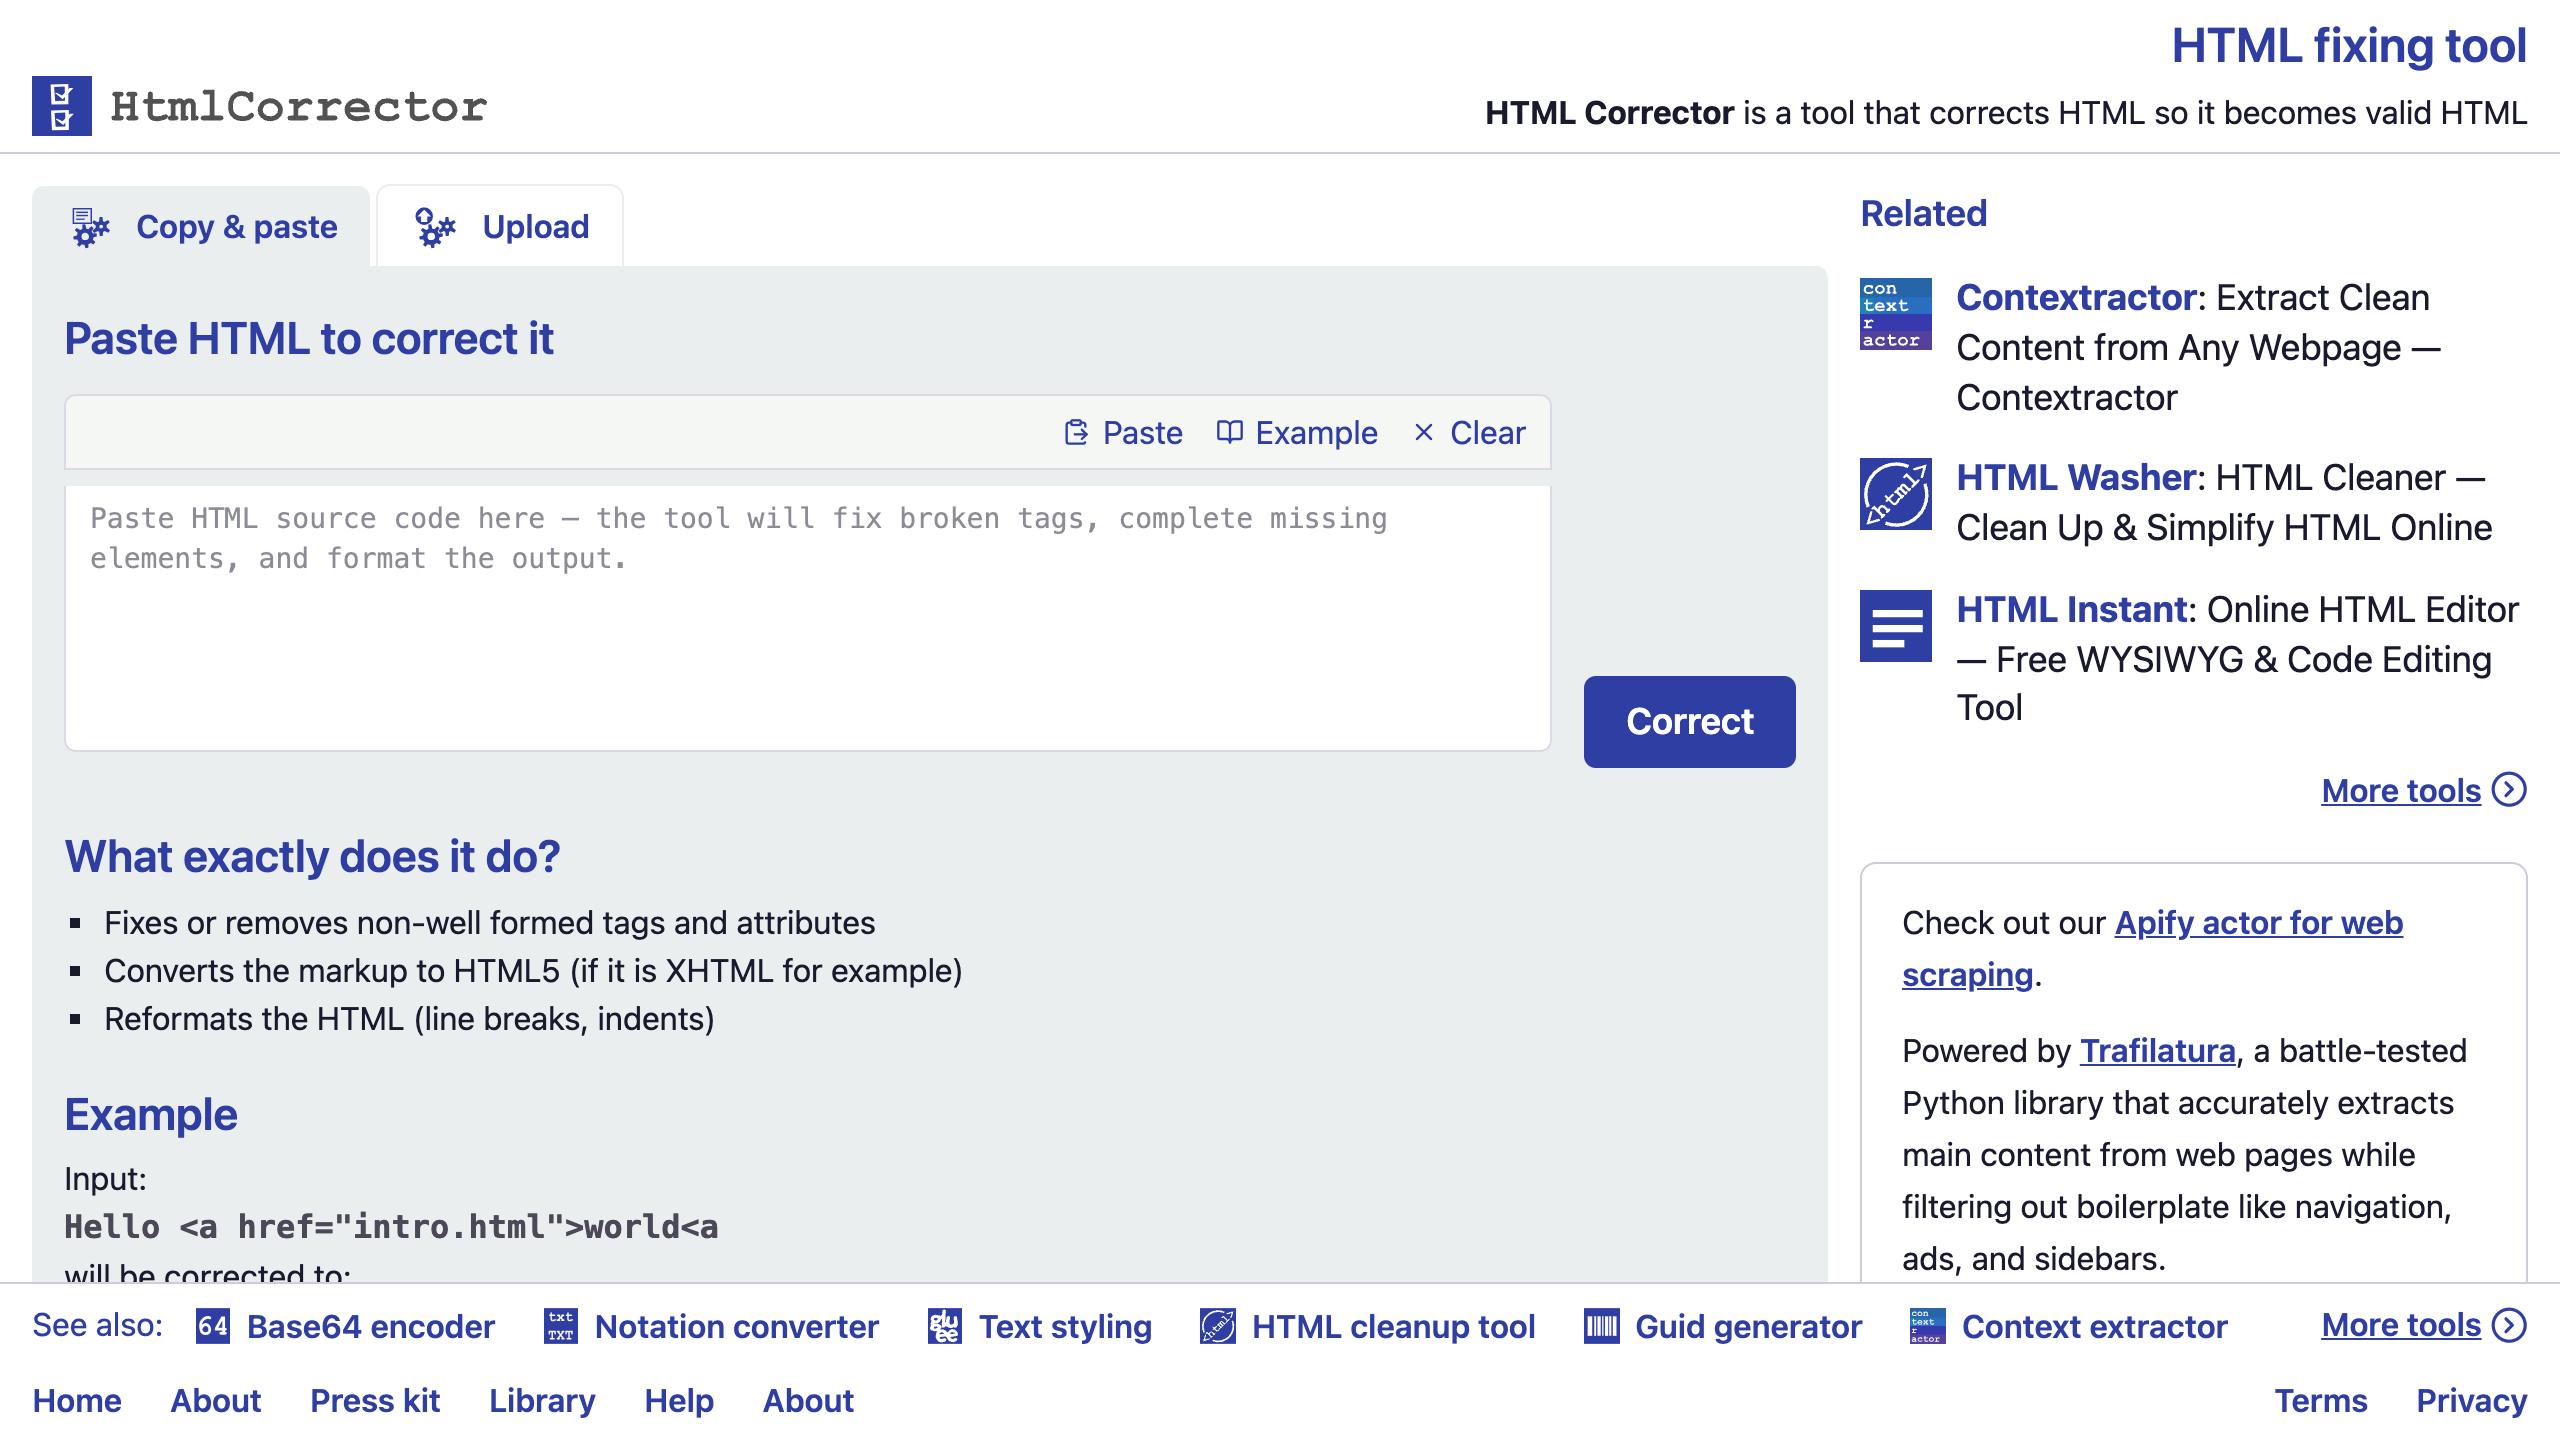Image resolution: width=2560 pixels, height=1440 pixels.
Task: Click the HtmlCorrector checkbox logo icon
Action: [x=61, y=106]
